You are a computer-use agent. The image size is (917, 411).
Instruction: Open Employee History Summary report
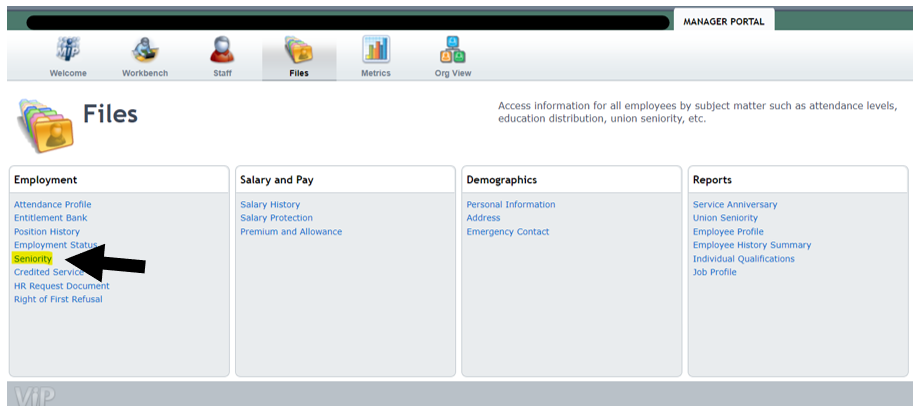point(752,245)
